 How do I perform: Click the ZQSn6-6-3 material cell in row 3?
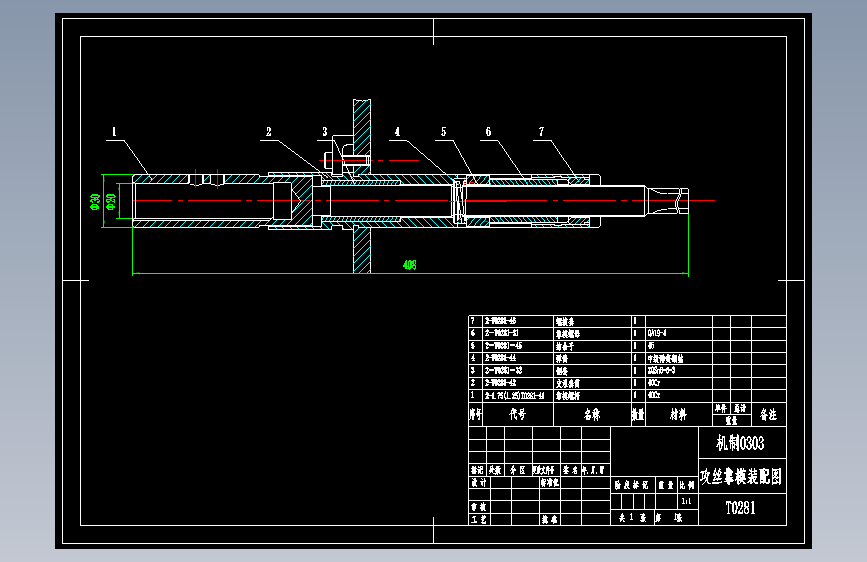pyautogui.click(x=662, y=370)
